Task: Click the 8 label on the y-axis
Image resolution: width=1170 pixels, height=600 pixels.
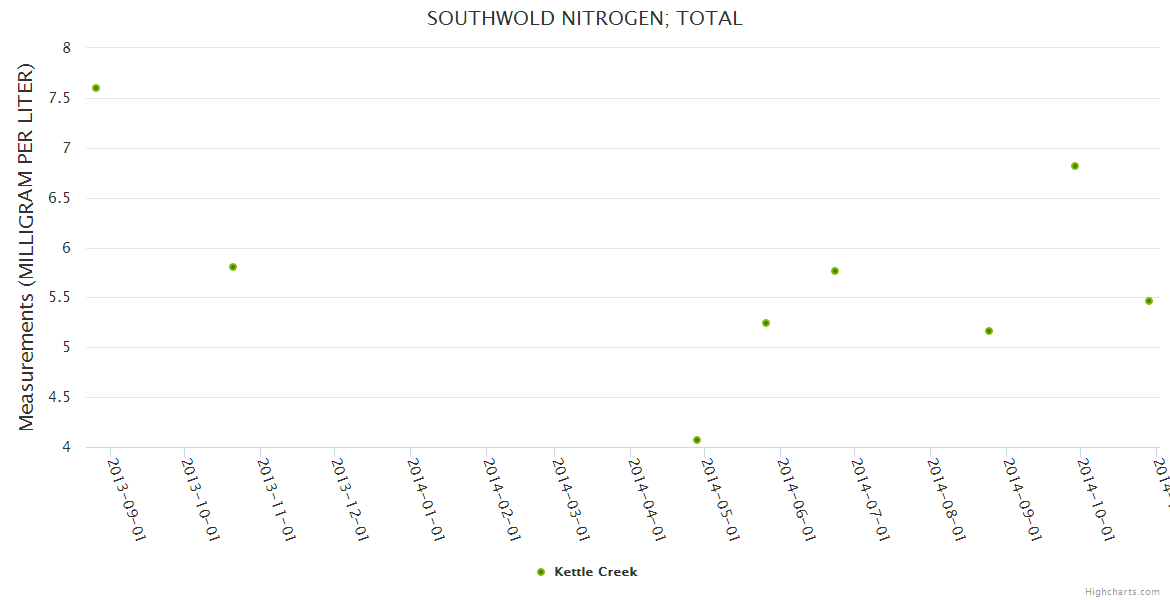Action: click(66, 48)
